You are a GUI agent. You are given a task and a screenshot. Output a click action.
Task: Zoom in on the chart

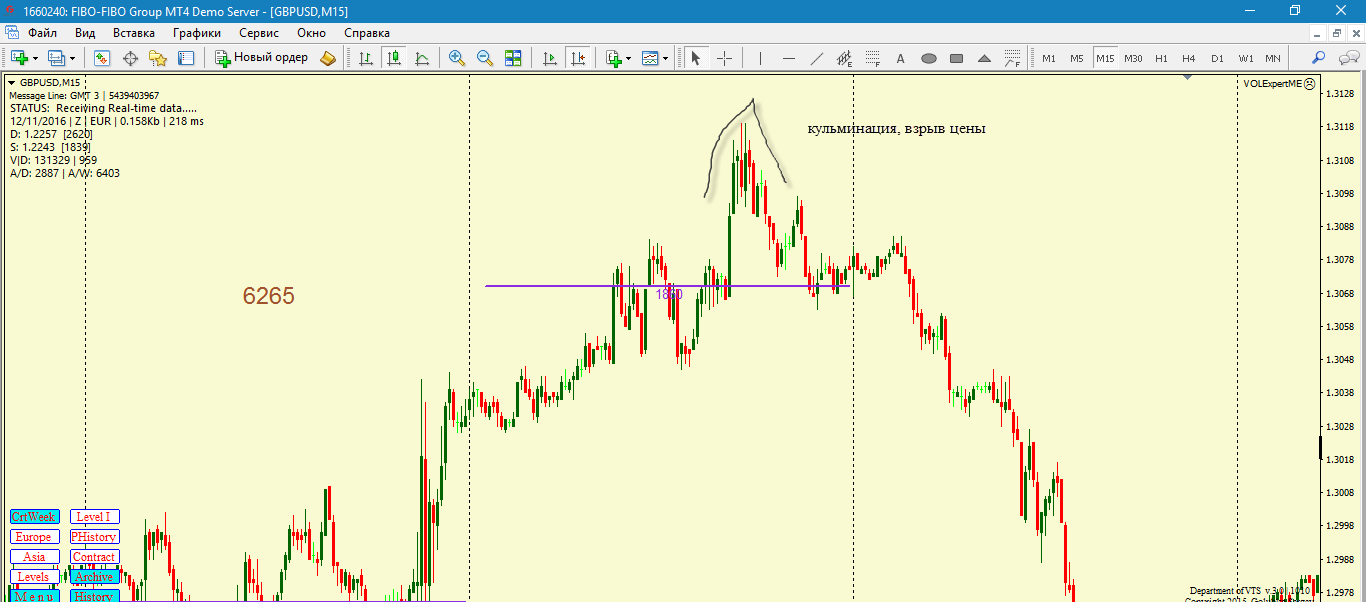pyautogui.click(x=457, y=58)
